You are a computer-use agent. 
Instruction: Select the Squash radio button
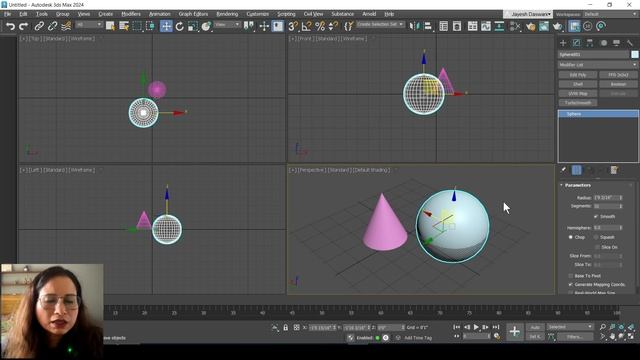596,237
